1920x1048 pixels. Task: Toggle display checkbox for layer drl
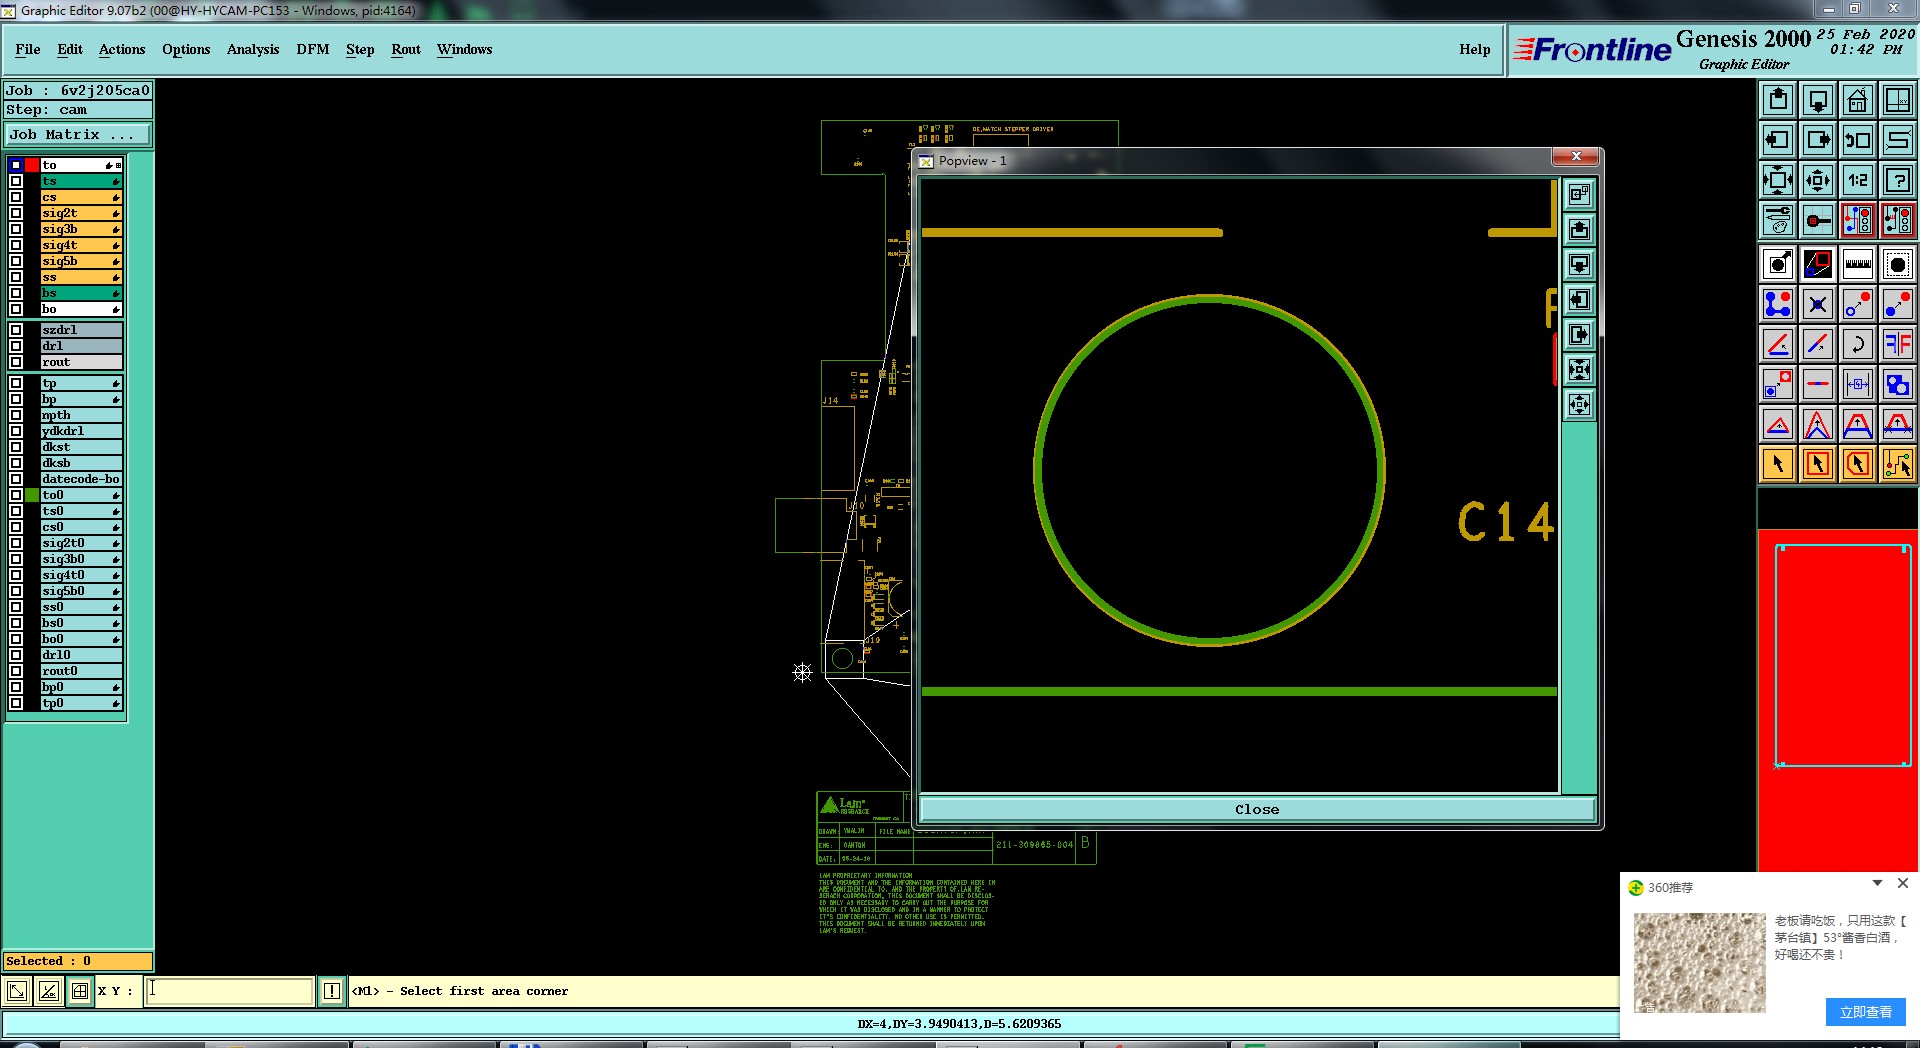coord(16,346)
